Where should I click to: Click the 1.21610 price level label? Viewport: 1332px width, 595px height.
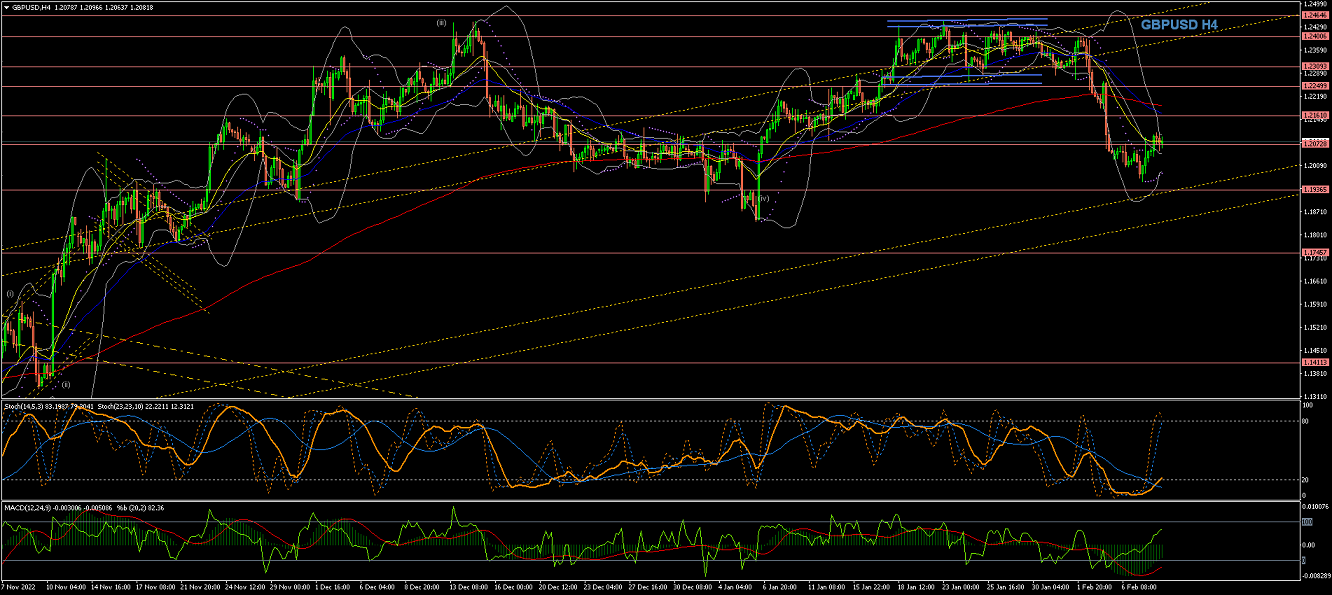click(x=1316, y=115)
